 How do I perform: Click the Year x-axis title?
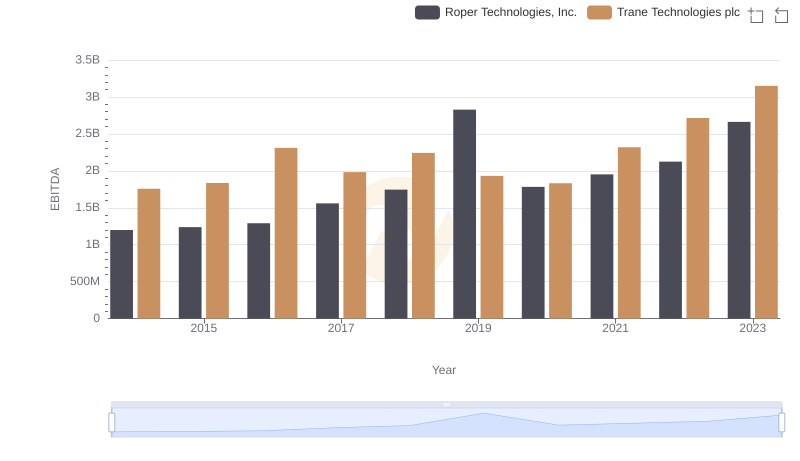pos(444,370)
